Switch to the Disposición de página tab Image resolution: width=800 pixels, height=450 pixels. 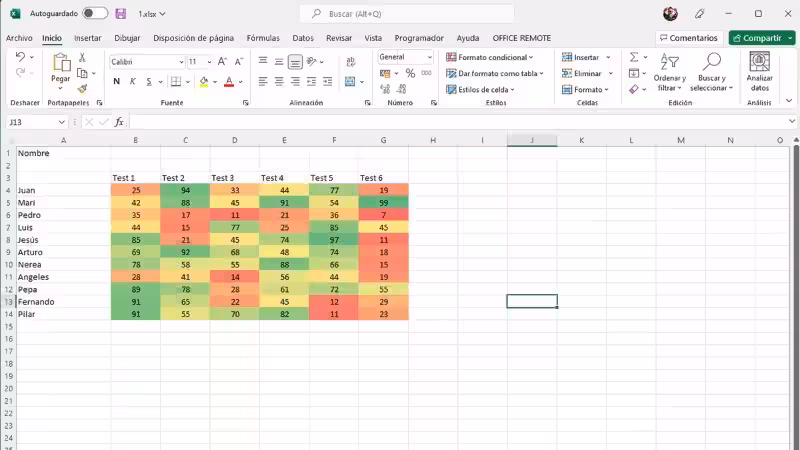pos(193,38)
